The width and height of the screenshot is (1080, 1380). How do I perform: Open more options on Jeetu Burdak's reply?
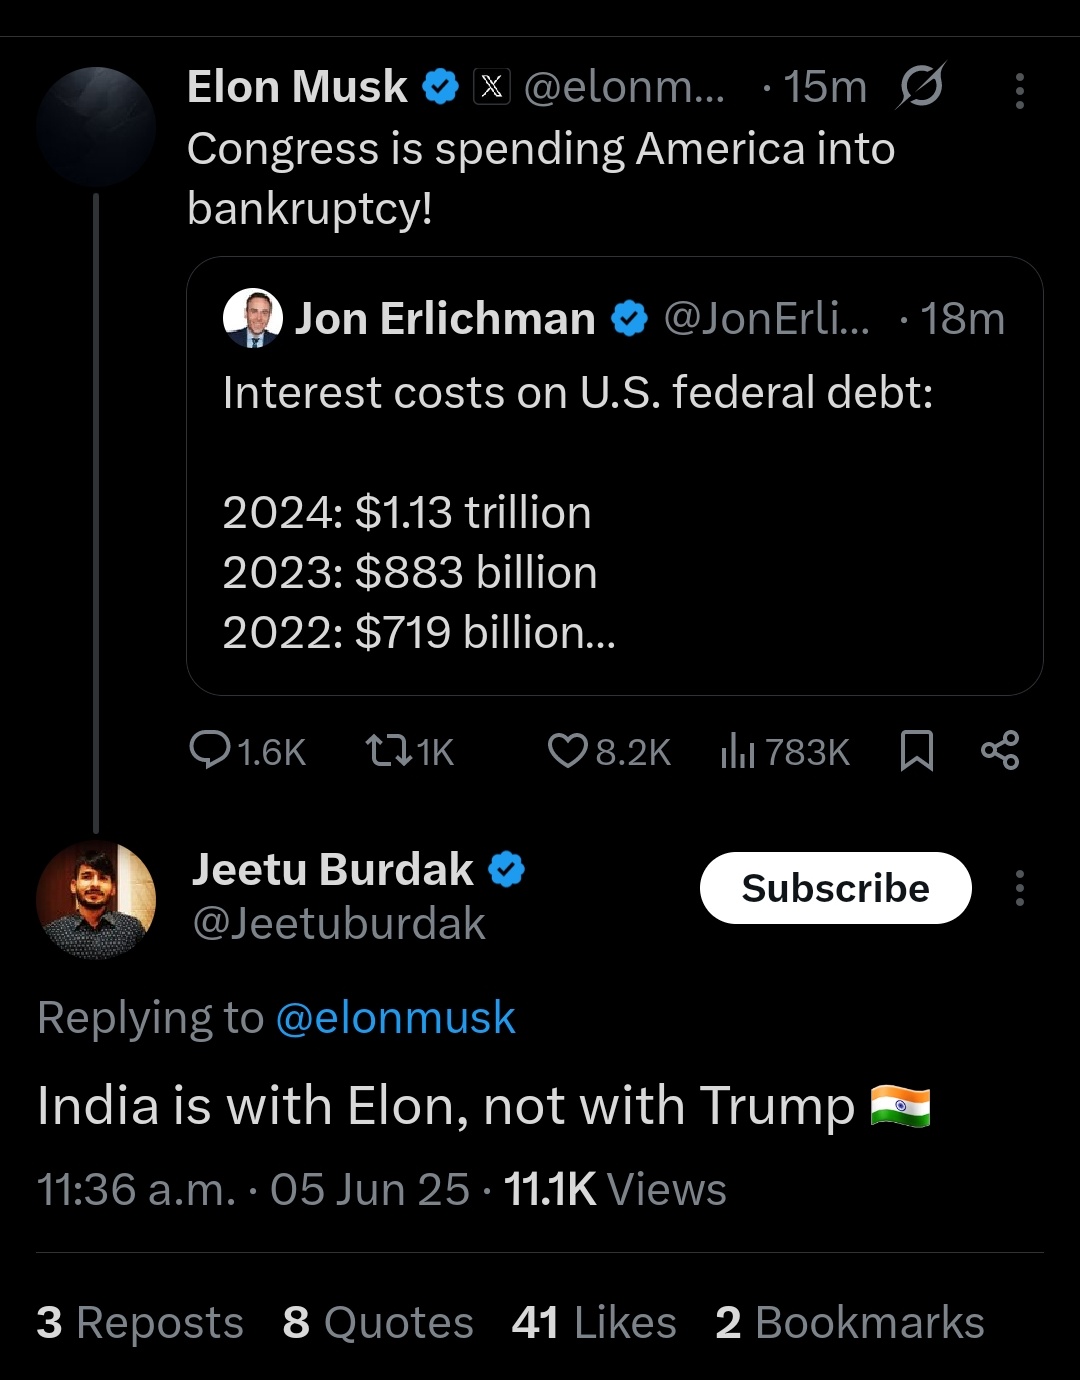click(x=1019, y=888)
